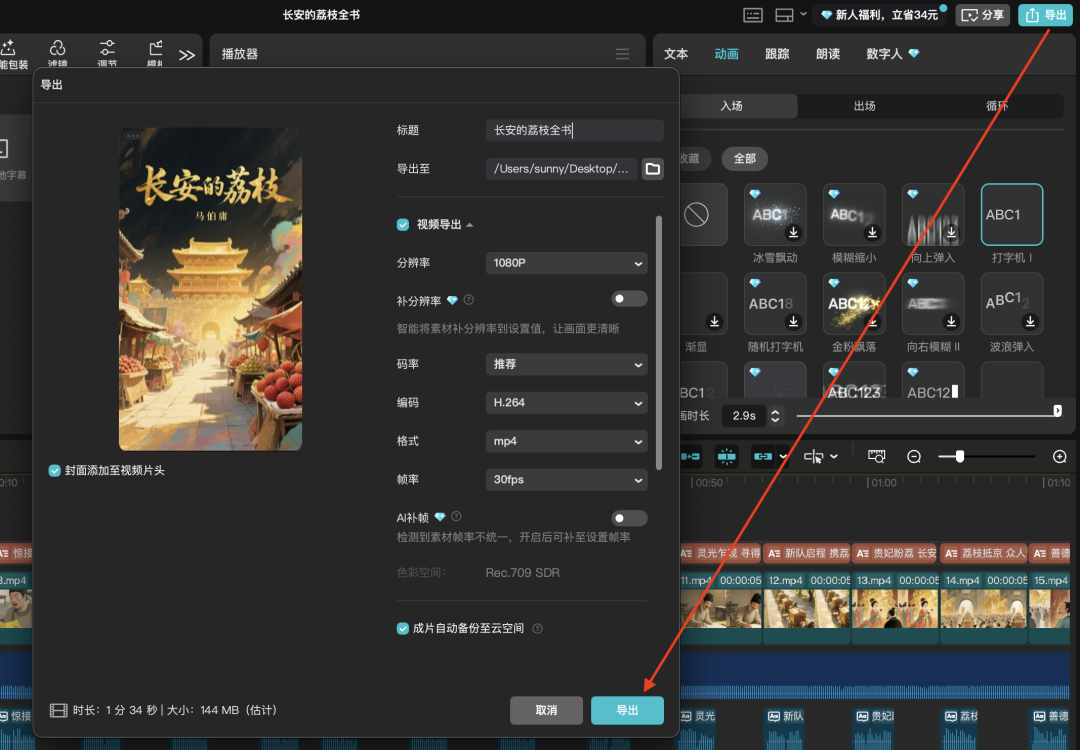1080x750 pixels.
Task: Select the 滤镜 (Filters) tool in the top toolbar
Action: pos(57,48)
